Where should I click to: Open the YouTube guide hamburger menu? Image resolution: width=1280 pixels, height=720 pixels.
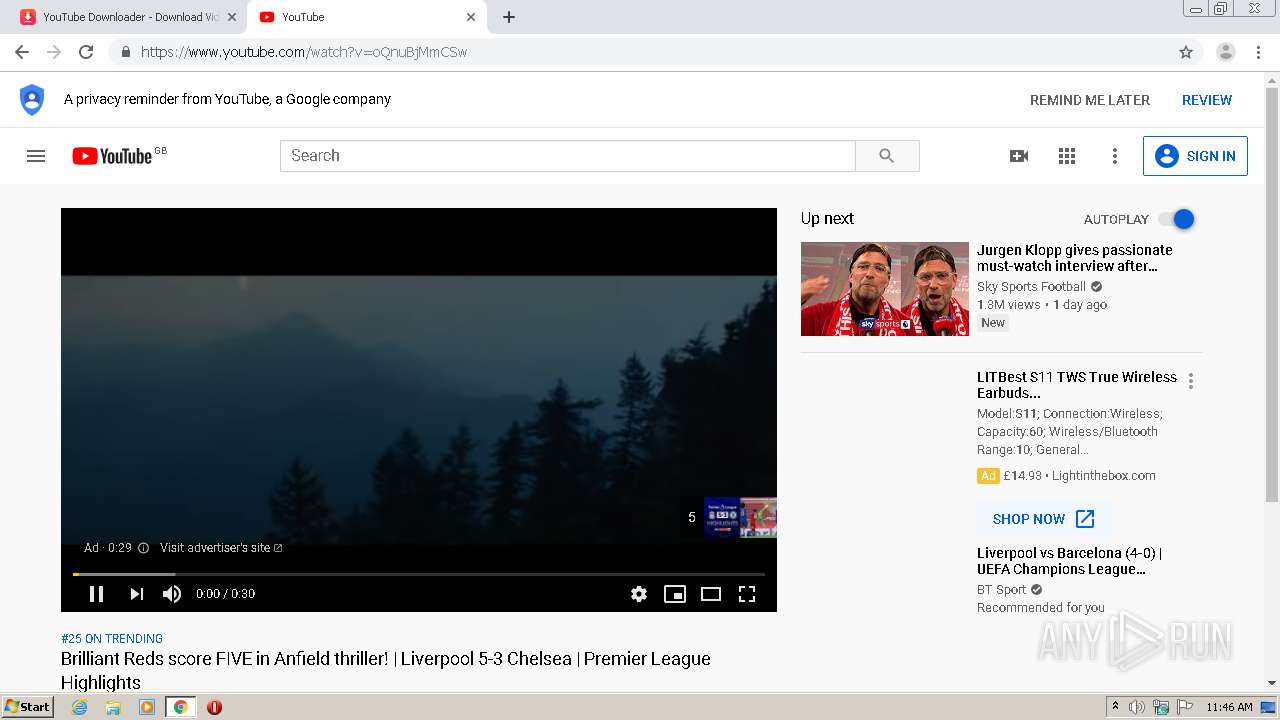click(36, 156)
